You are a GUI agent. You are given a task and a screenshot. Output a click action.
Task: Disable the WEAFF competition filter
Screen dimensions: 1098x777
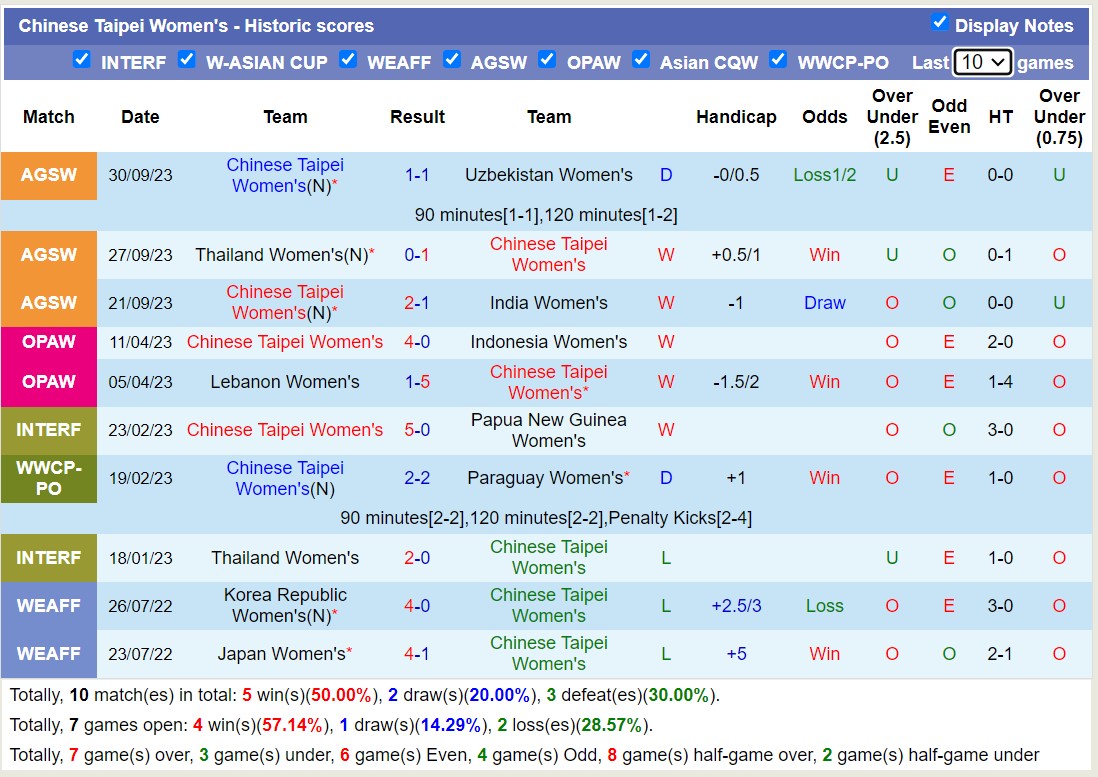click(x=348, y=60)
